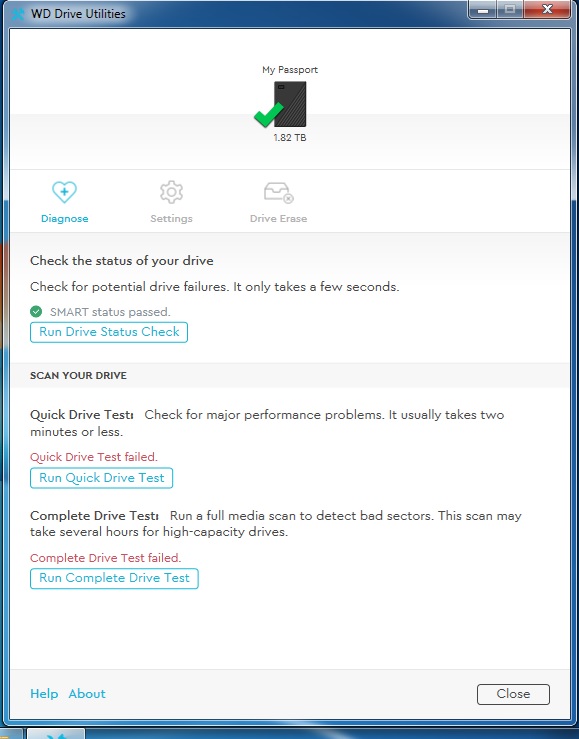Click 'Quick Drive Test failed.' message
The image size is (579, 739).
[94, 457]
